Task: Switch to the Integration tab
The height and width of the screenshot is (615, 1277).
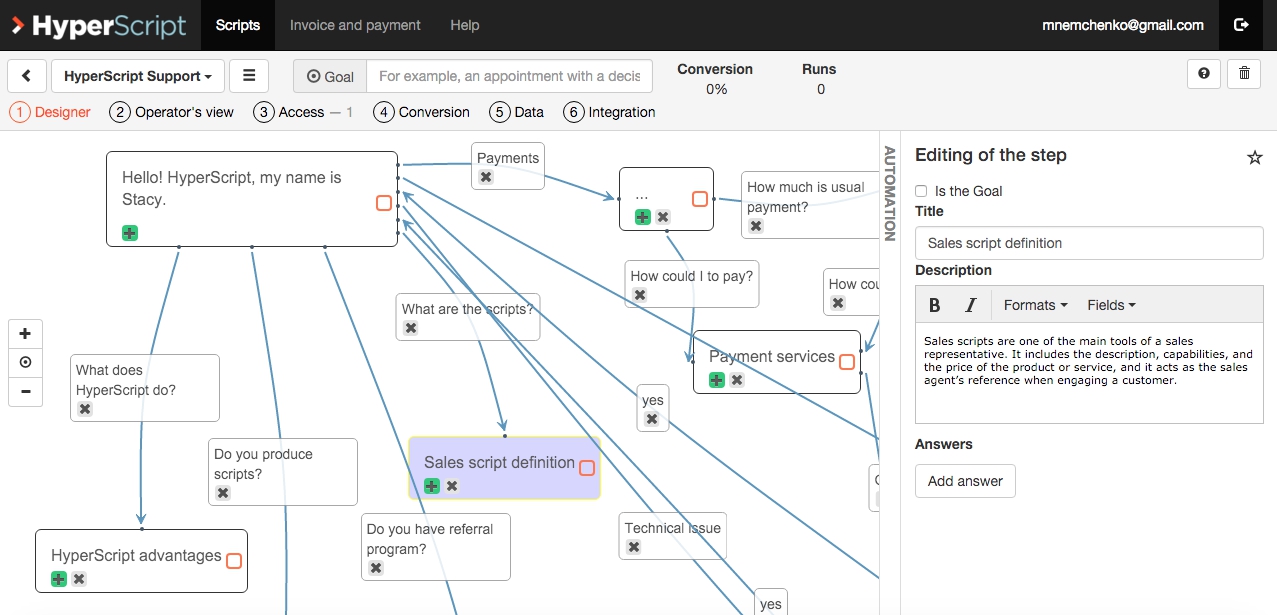Action: point(610,112)
